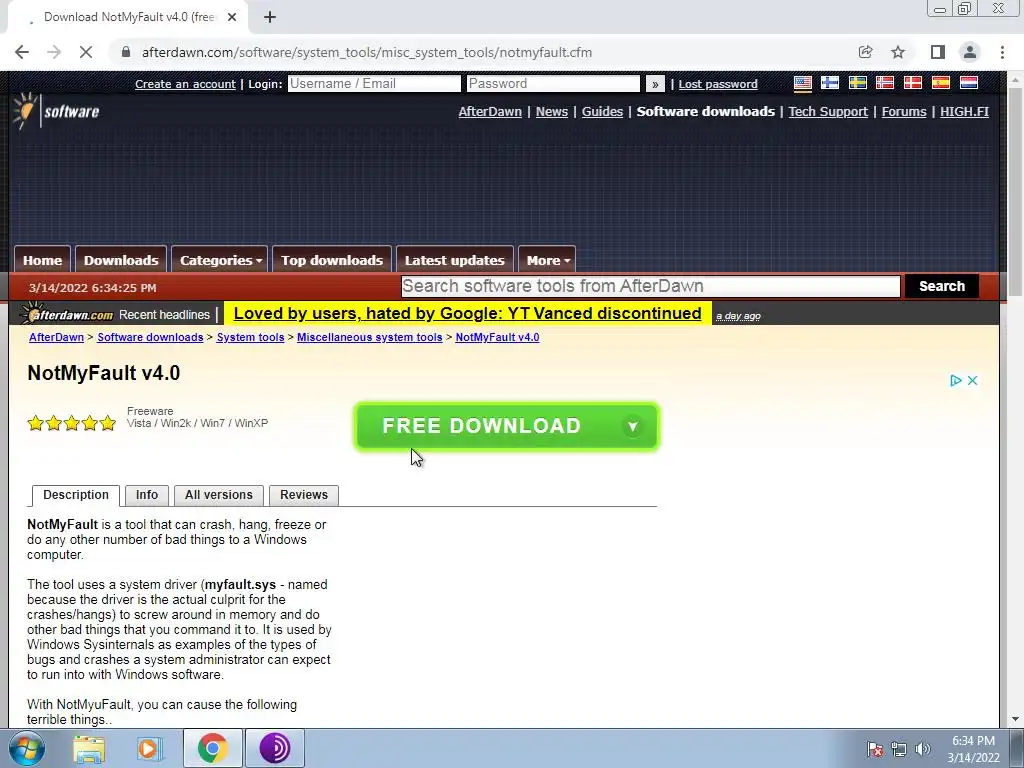Stop loading the page
The height and width of the screenshot is (768, 1024).
(x=86, y=52)
